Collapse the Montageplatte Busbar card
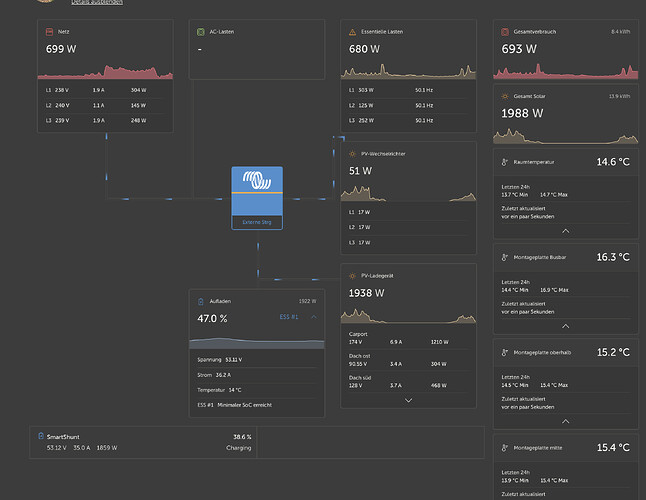The width and height of the screenshot is (646, 500). pyautogui.click(x=565, y=325)
